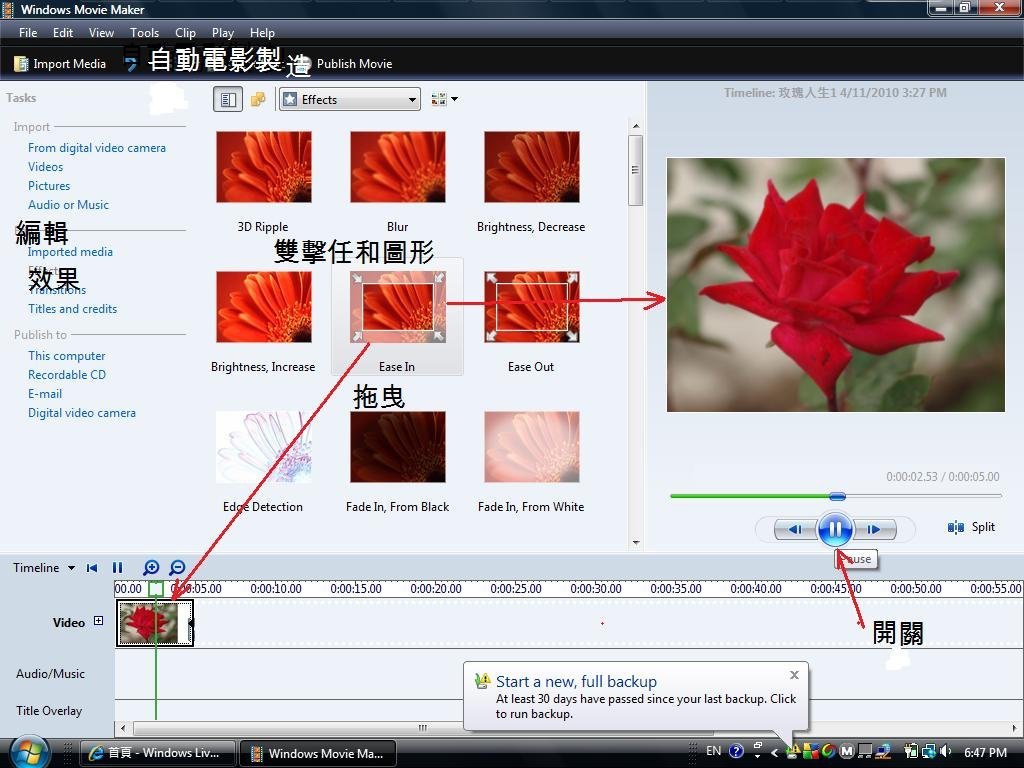Click the help question mark tray icon
Viewport: 1024px width, 768px height.
tap(736, 751)
